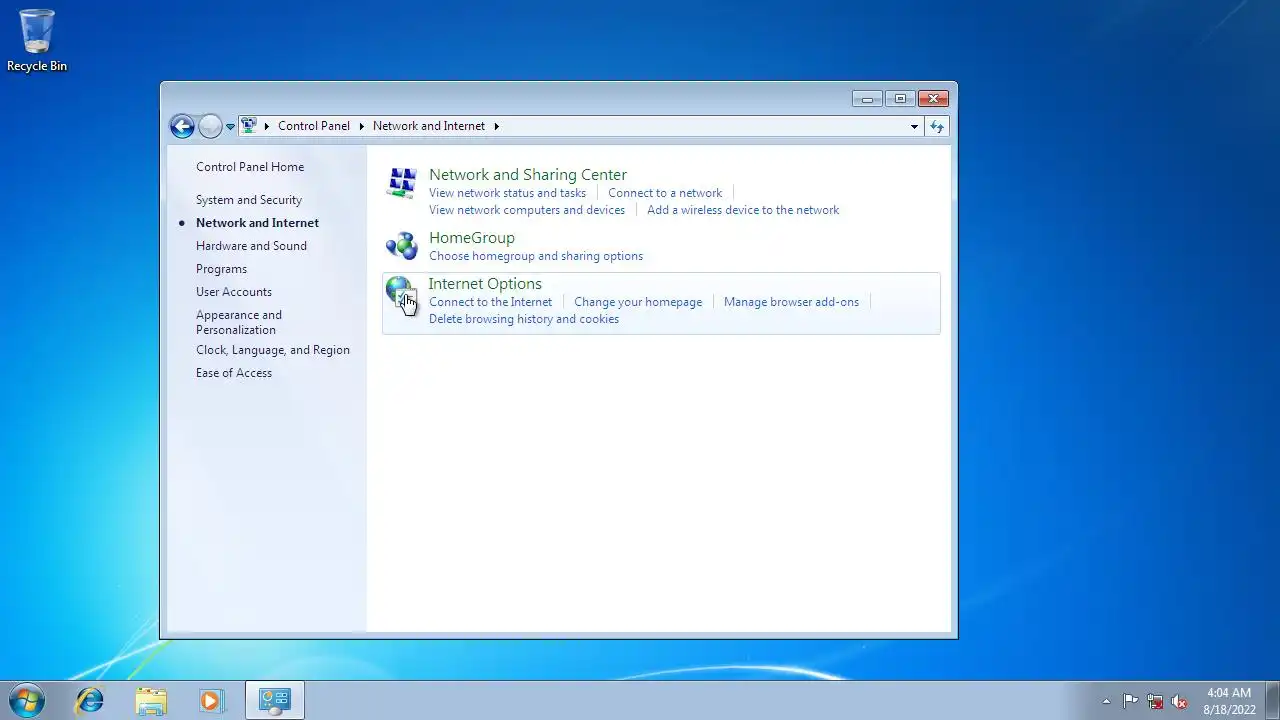This screenshot has height=720, width=1280.
Task: Expand the arrow after Control Panel breadcrumb
Action: [x=361, y=126]
